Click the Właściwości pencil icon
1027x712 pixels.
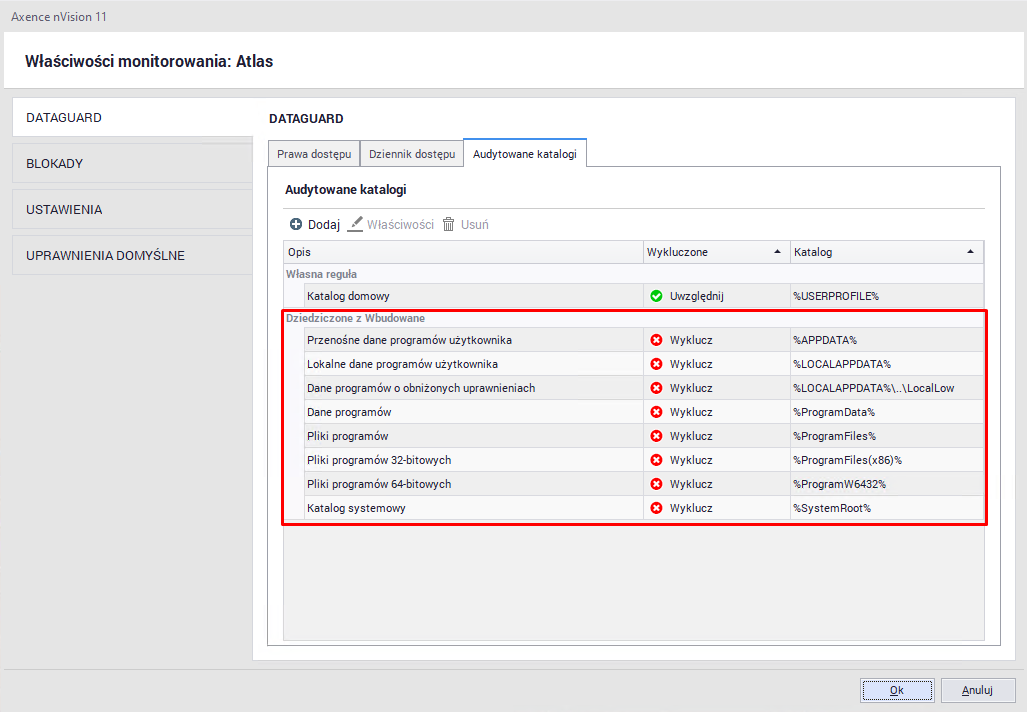pyautogui.click(x=355, y=225)
